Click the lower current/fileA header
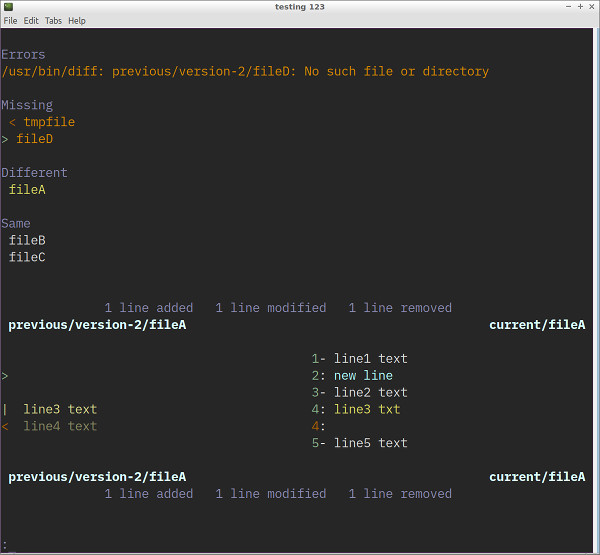This screenshot has height=555, width=600. pyautogui.click(x=537, y=477)
